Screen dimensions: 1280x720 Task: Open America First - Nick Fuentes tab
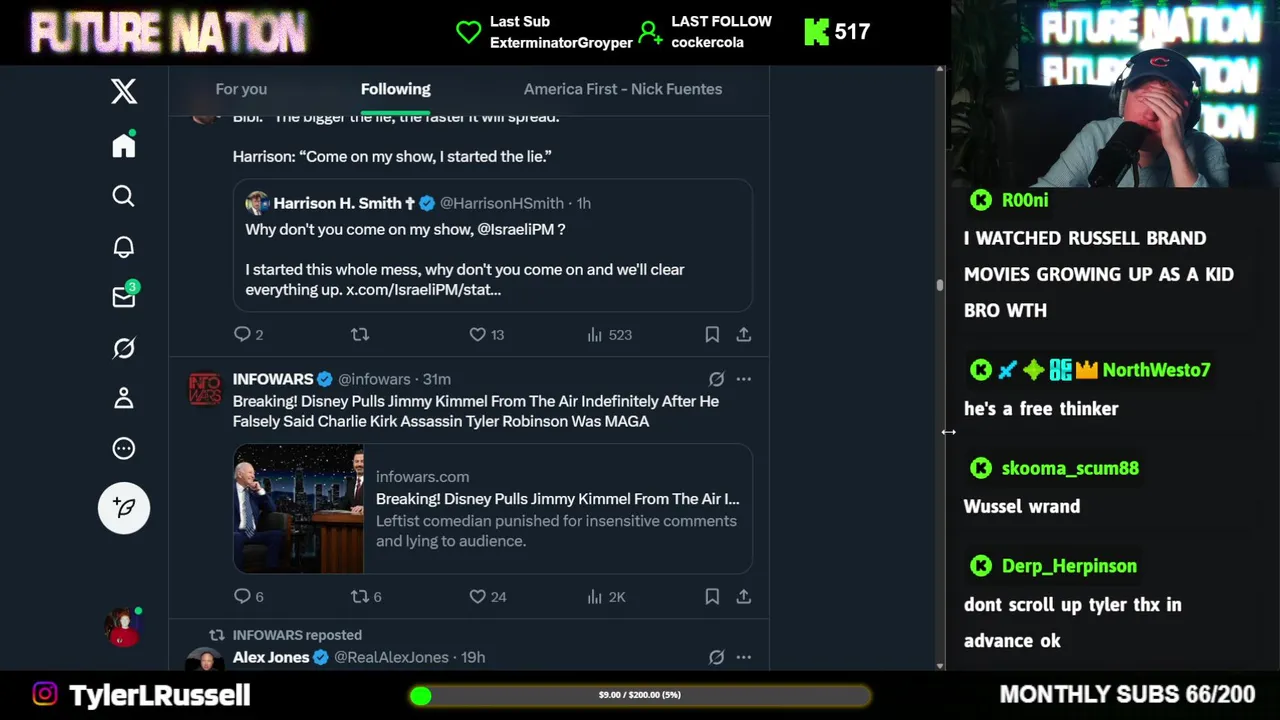(623, 89)
